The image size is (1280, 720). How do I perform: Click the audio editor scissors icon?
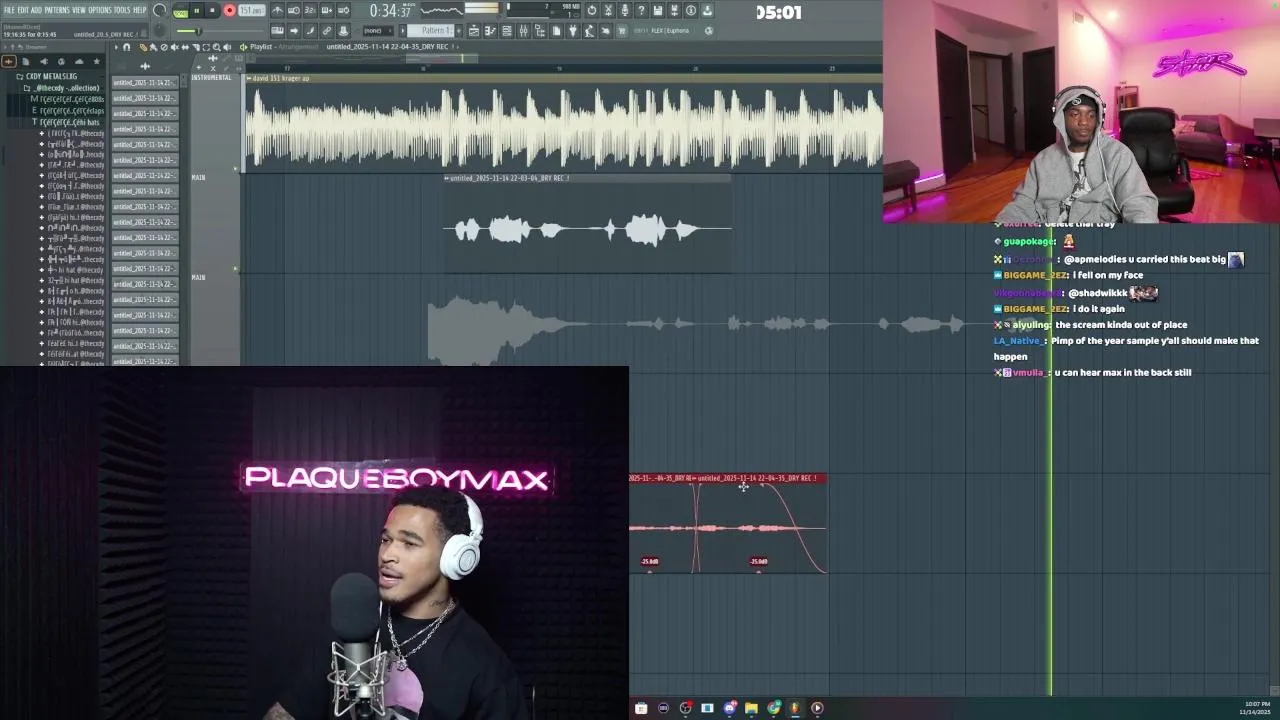(x=608, y=10)
